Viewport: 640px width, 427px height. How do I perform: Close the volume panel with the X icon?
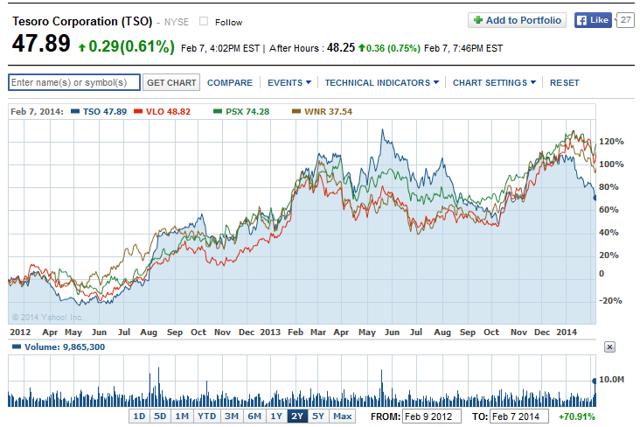[x=609, y=347]
